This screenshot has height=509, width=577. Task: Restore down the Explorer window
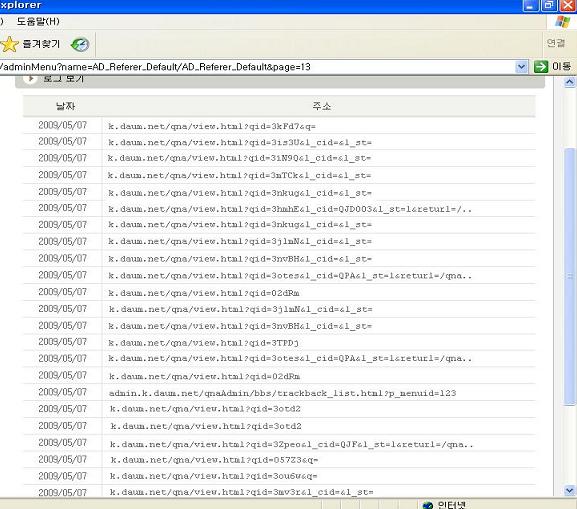549,6
